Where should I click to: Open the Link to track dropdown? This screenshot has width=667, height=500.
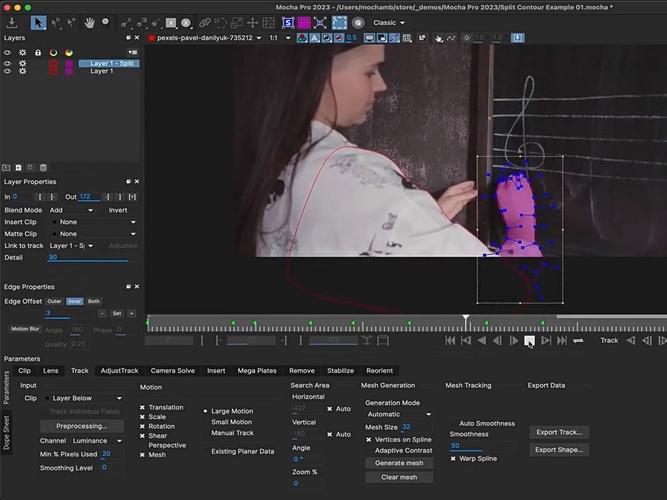tap(71, 246)
